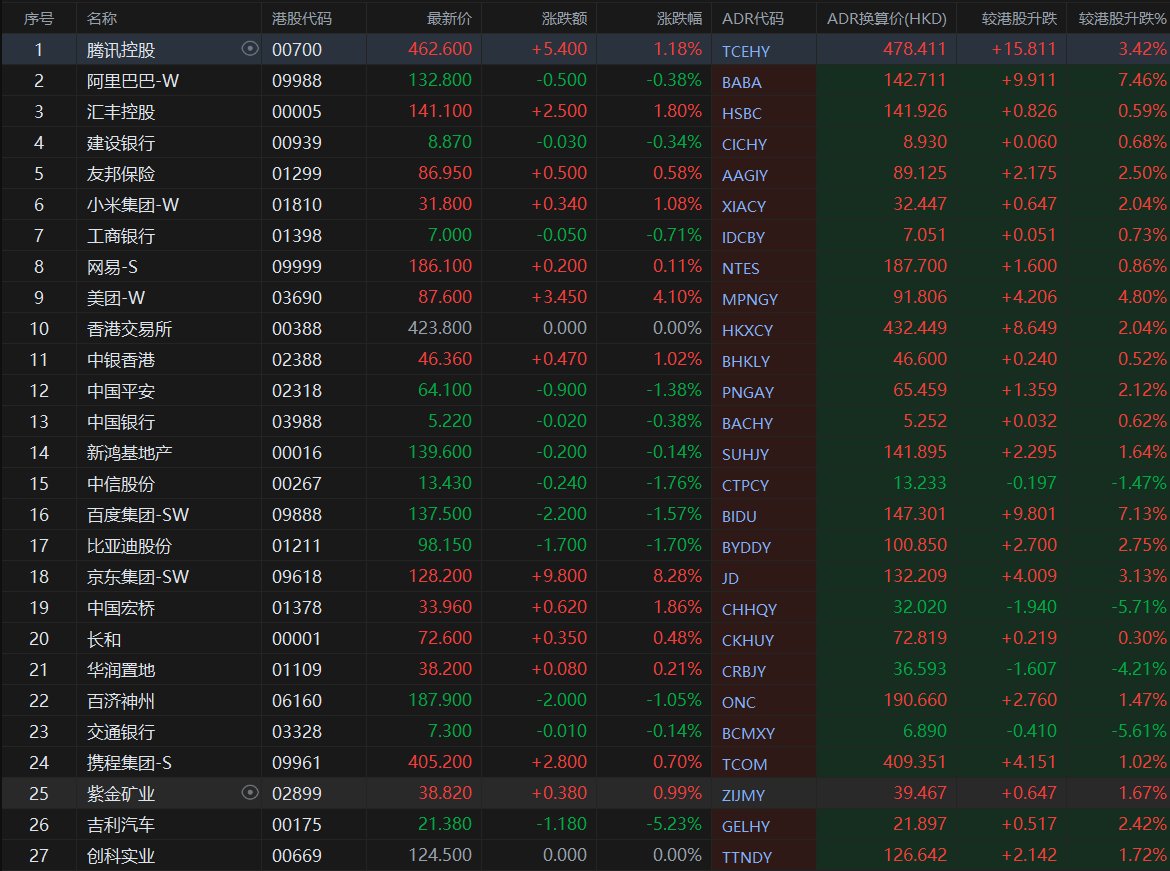
Task: Select the 中国宏桥 stock name
Action: pyautogui.click(x=121, y=608)
